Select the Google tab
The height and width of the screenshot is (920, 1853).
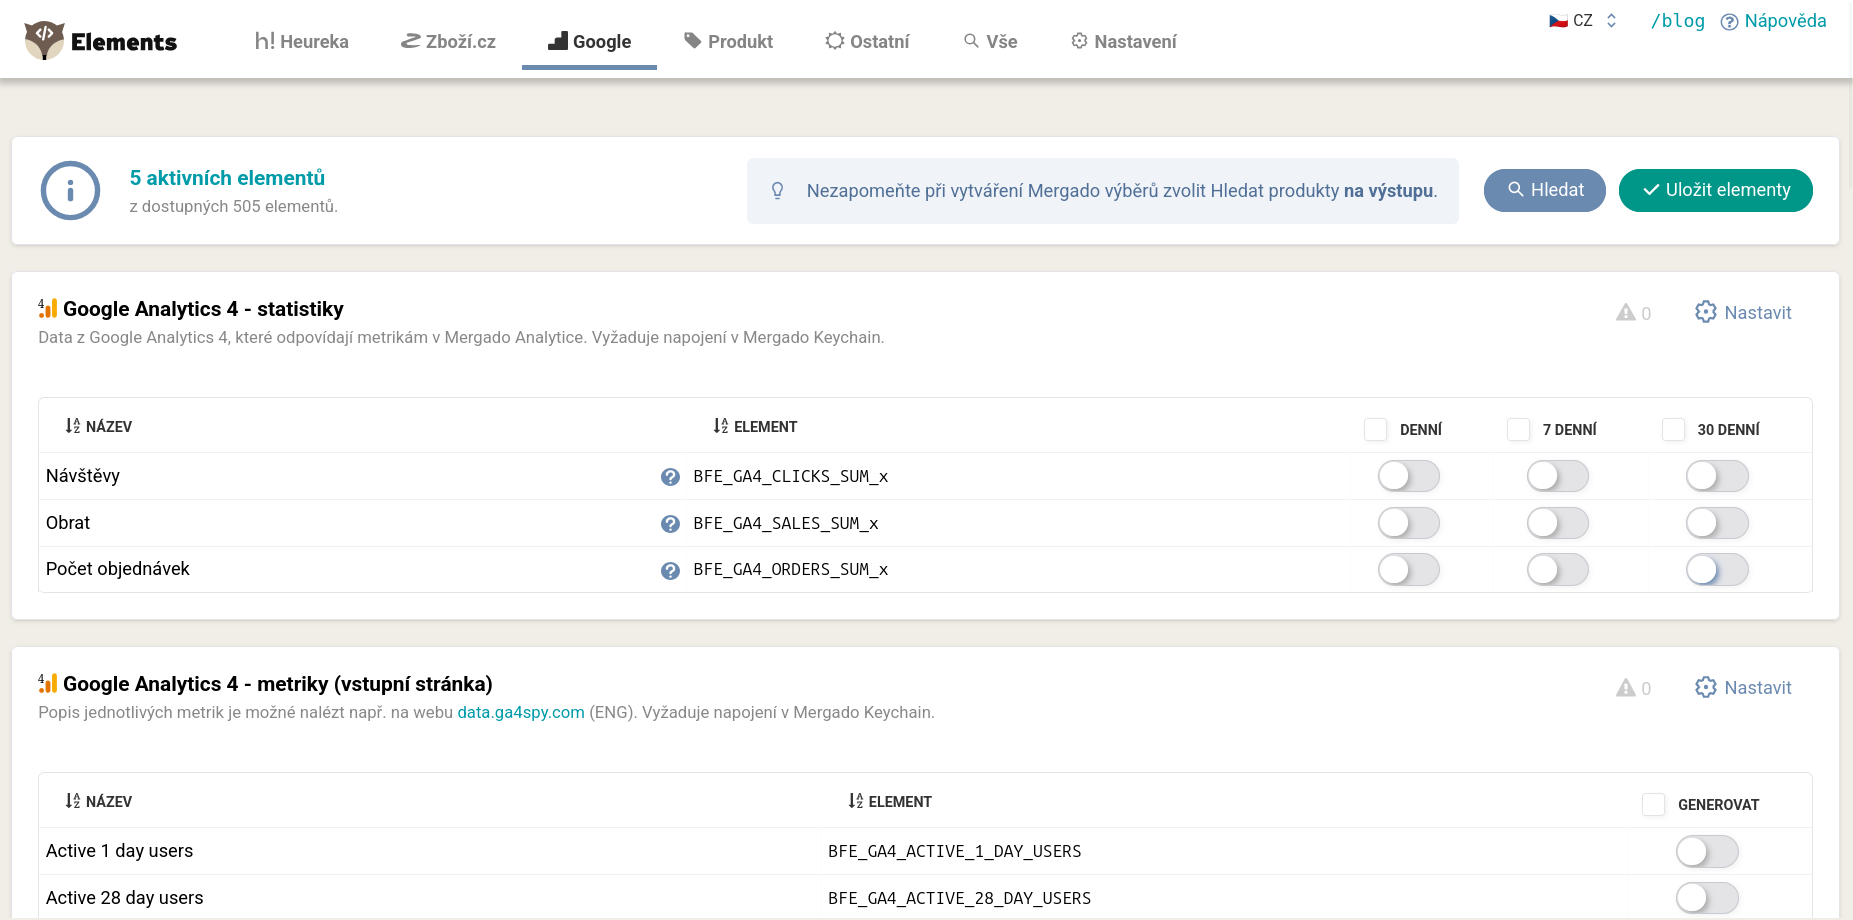(589, 41)
